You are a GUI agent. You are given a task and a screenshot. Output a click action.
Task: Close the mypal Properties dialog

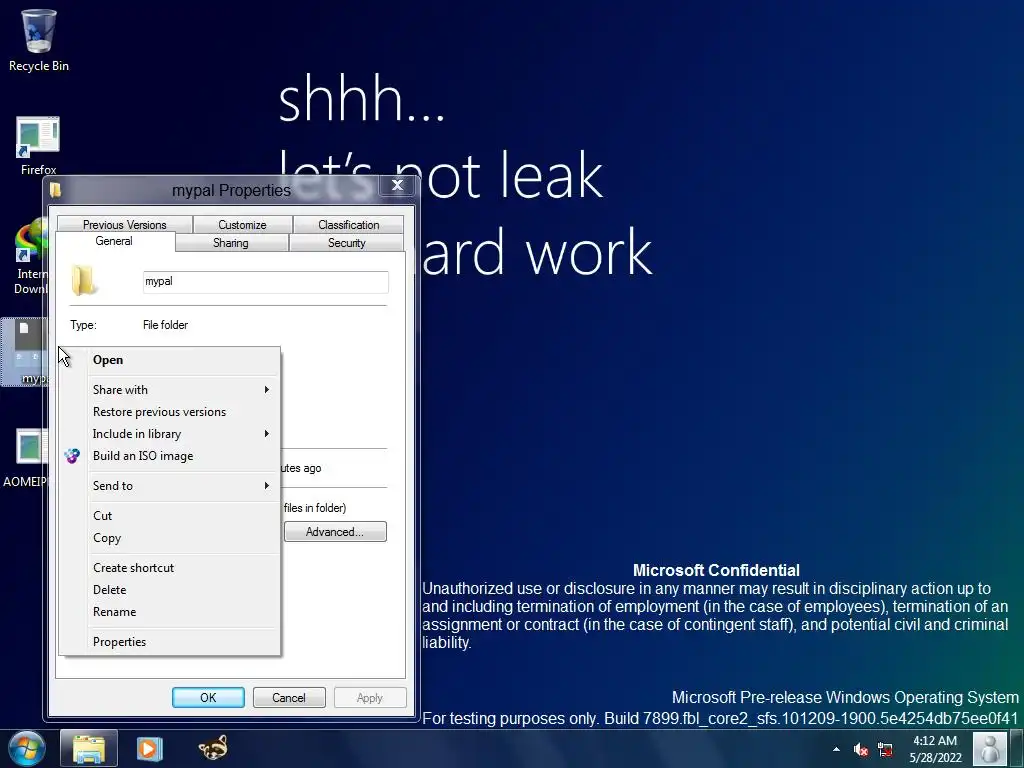pyautogui.click(x=397, y=185)
